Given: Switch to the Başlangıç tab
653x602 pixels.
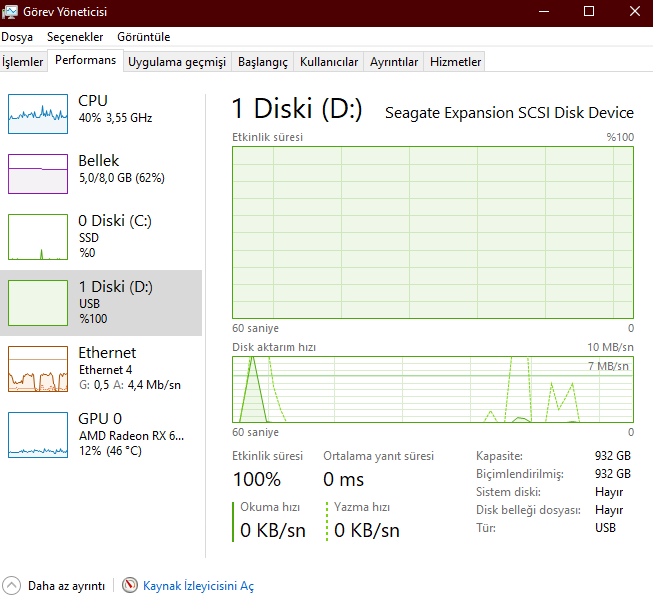Looking at the screenshot, I should pyautogui.click(x=262, y=62).
